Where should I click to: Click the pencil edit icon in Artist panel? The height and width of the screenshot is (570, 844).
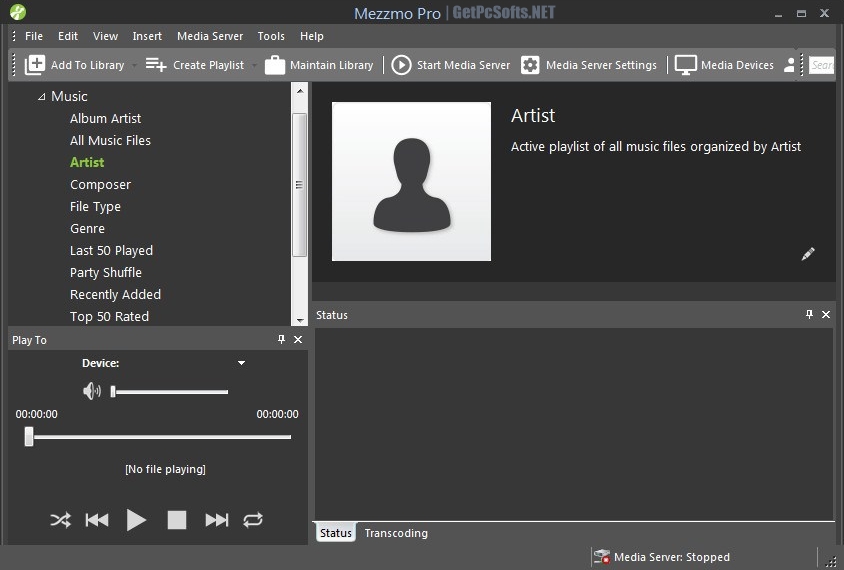tap(808, 254)
